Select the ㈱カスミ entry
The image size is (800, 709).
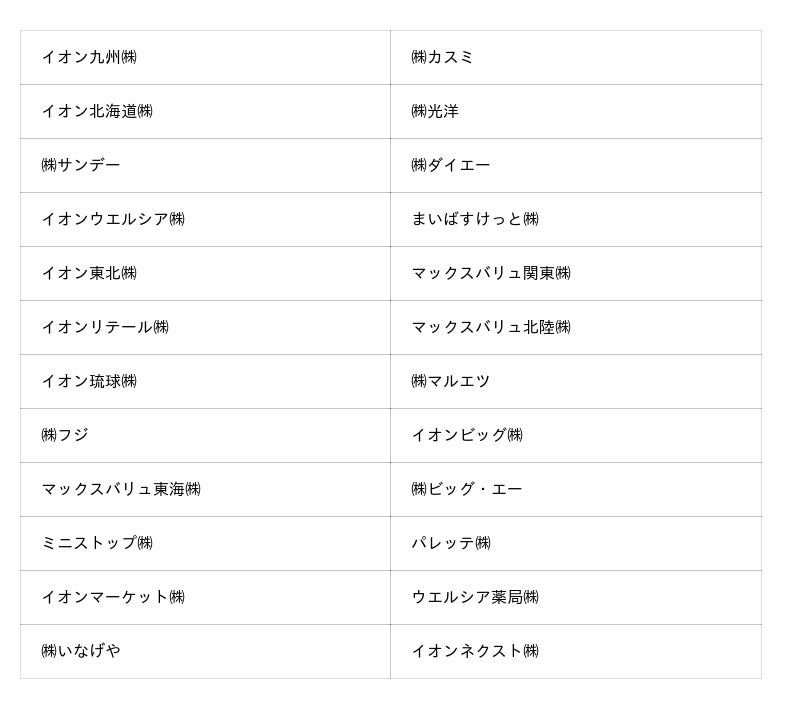point(443,57)
